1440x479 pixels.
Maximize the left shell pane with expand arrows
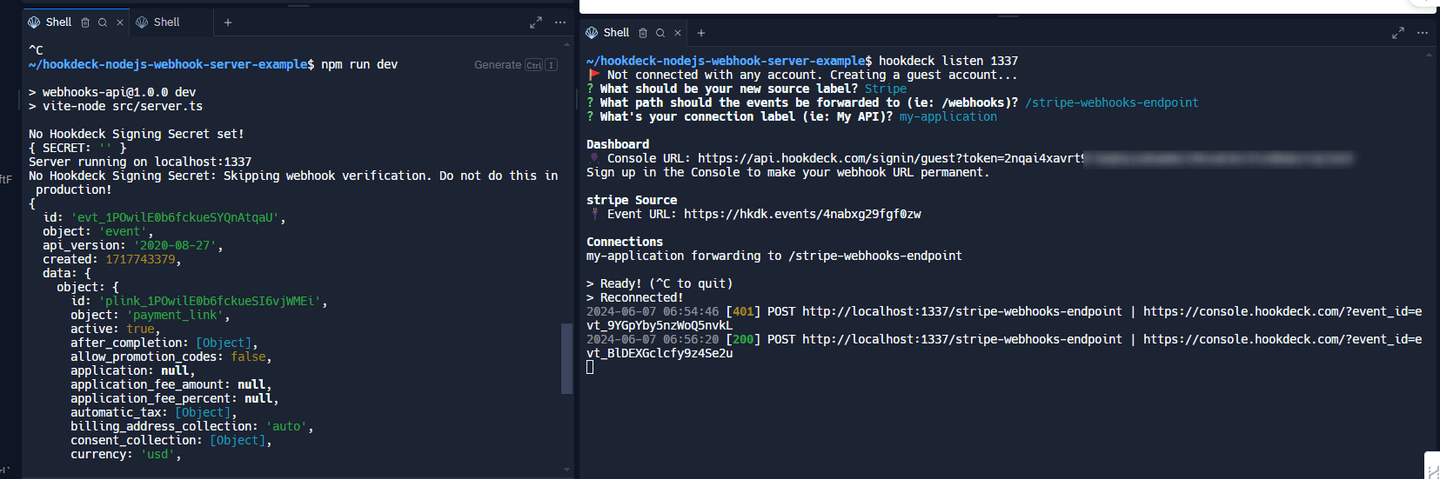tap(536, 22)
